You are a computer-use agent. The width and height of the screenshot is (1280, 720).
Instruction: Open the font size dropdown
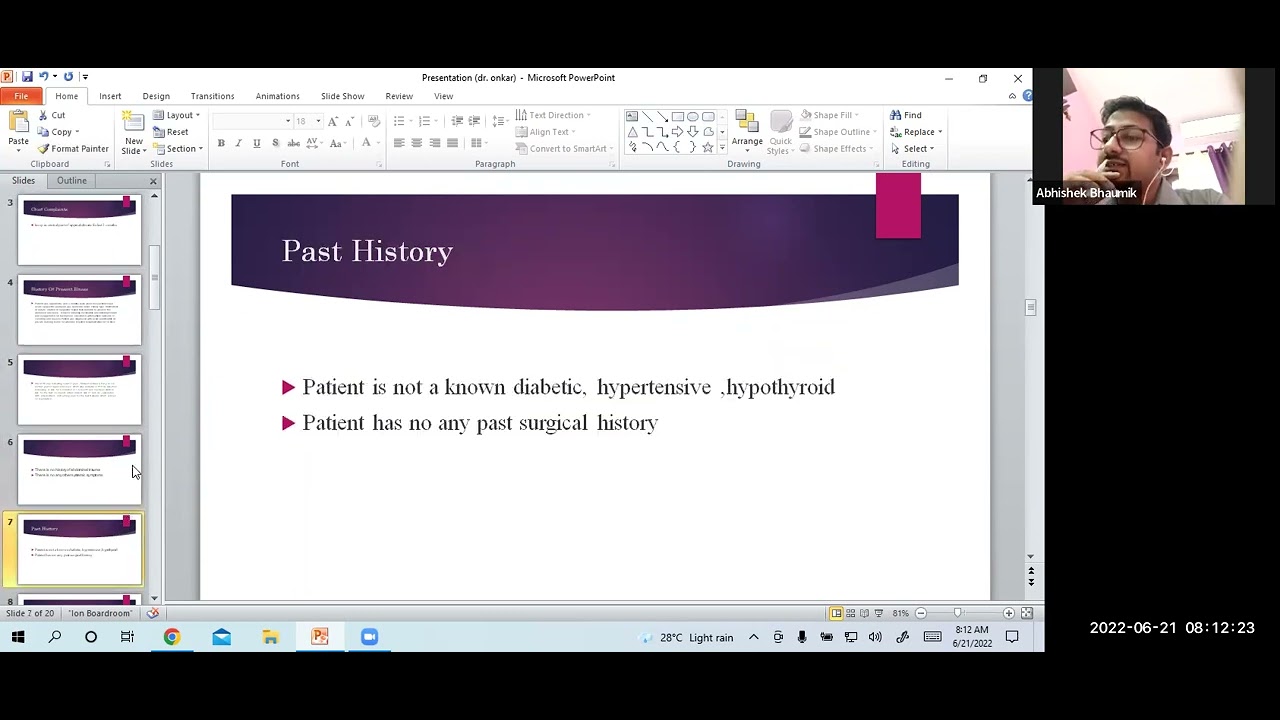click(318, 121)
